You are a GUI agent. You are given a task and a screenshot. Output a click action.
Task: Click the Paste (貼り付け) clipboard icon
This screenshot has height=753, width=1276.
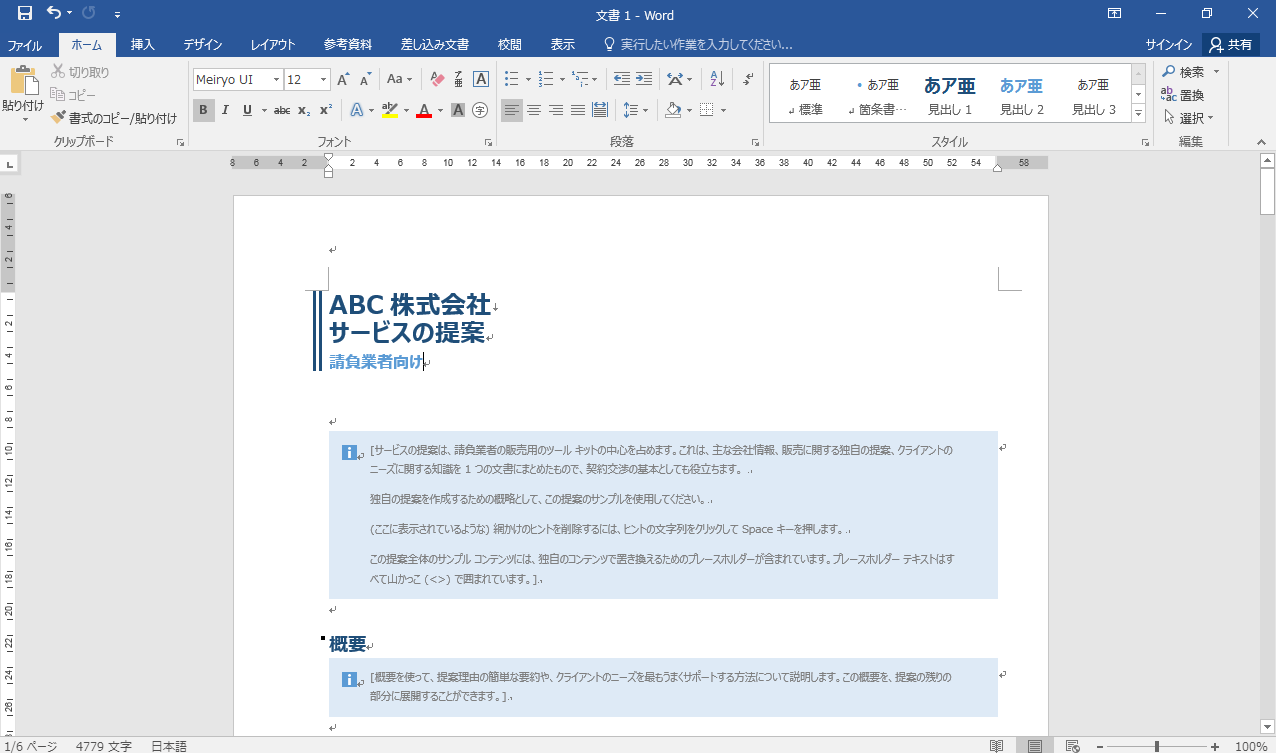(x=23, y=81)
